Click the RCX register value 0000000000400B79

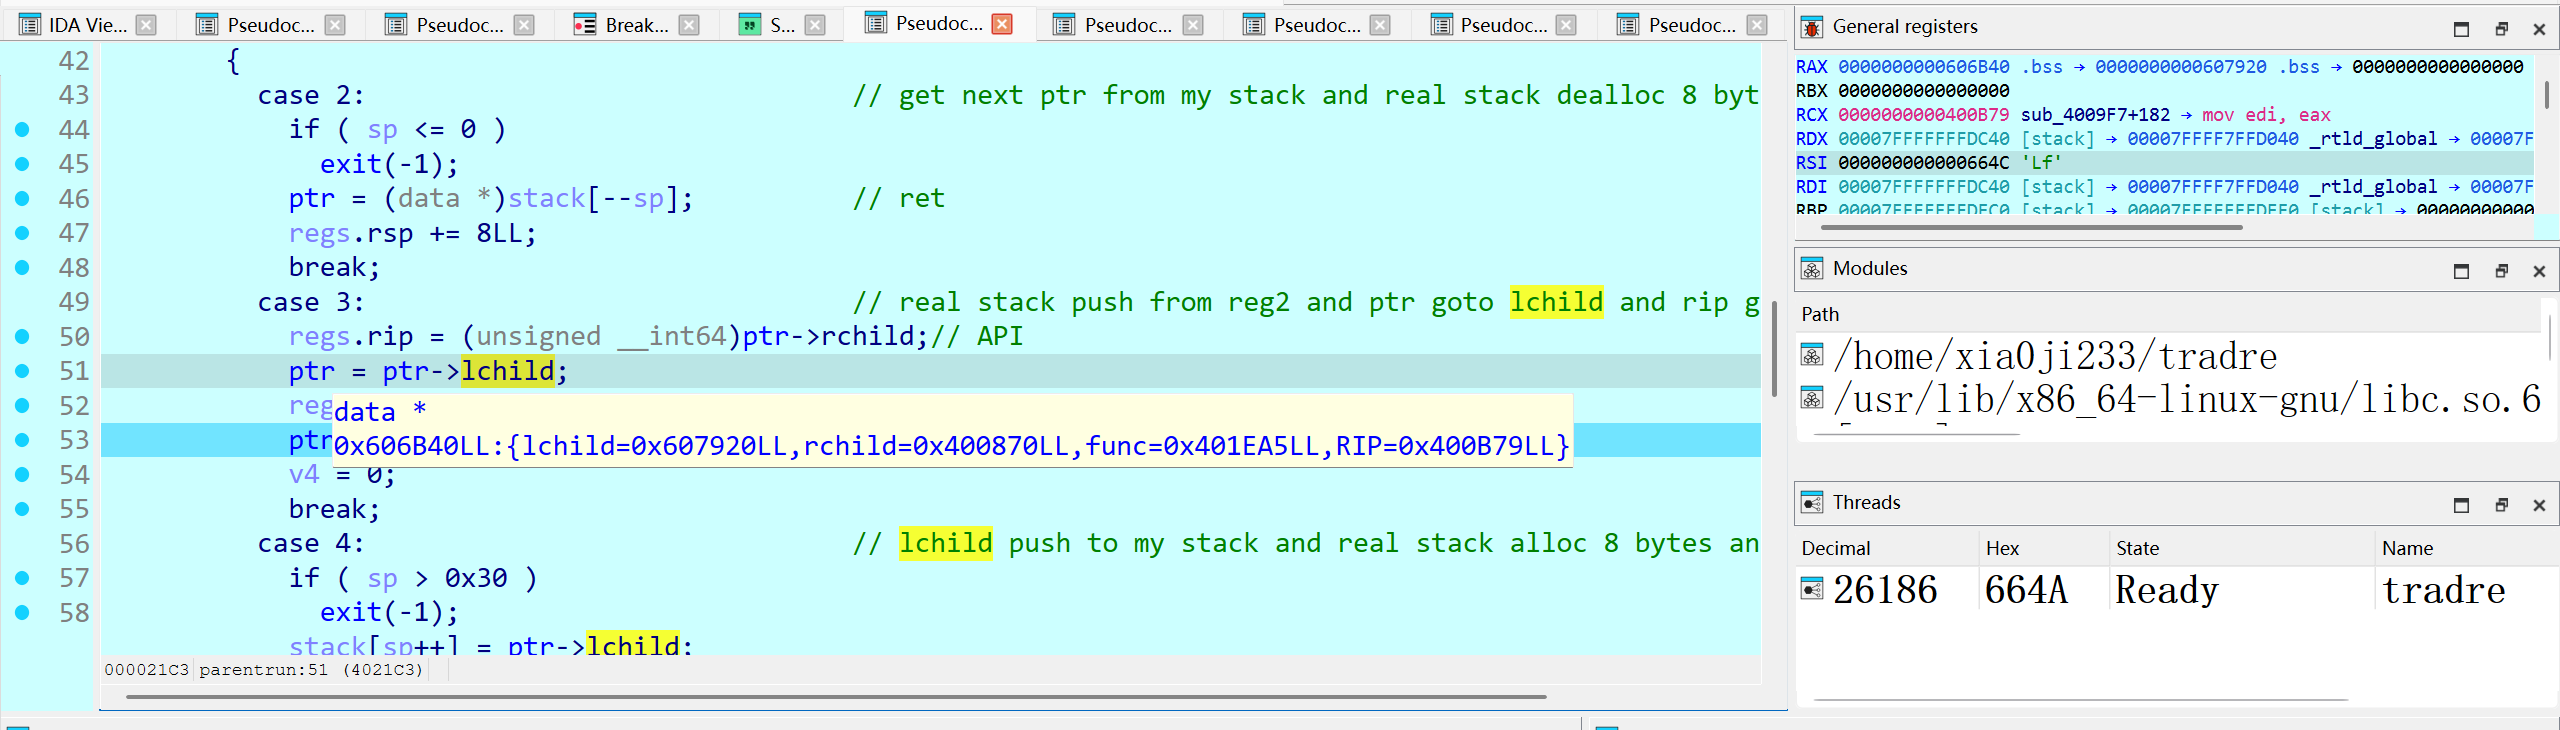click(x=1924, y=115)
